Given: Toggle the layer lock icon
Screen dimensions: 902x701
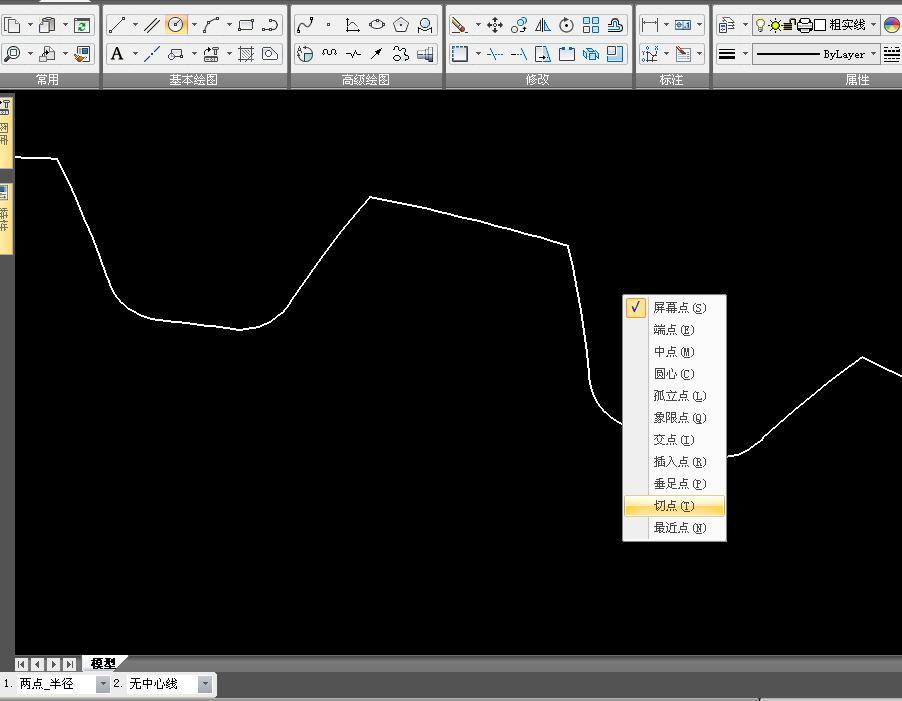Looking at the screenshot, I should coord(789,25).
